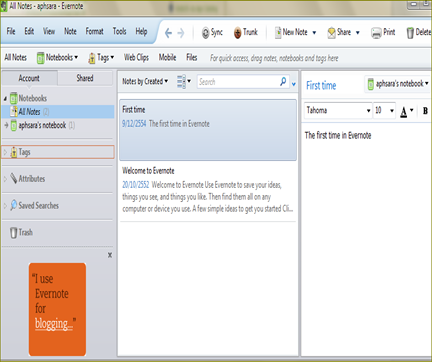
Task: Click the Share toolbar button
Action: [x=339, y=32]
